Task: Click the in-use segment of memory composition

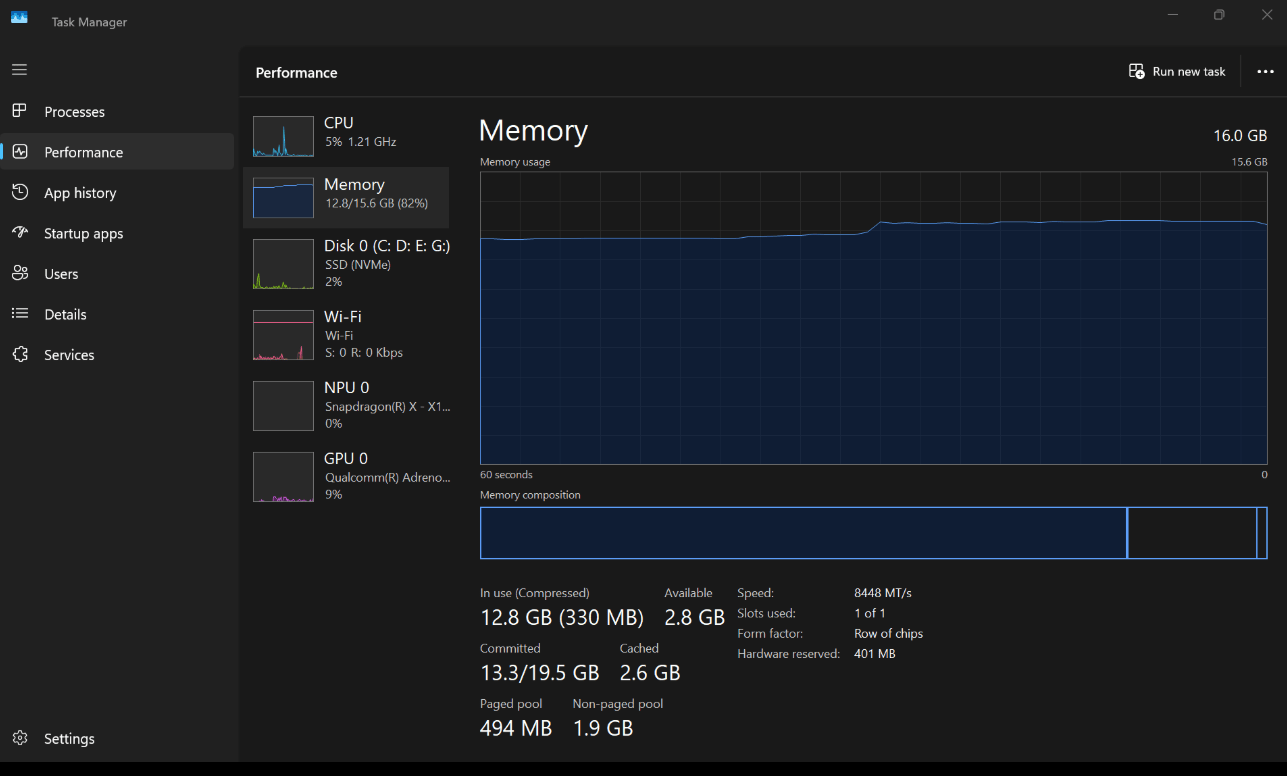Action: tap(803, 533)
